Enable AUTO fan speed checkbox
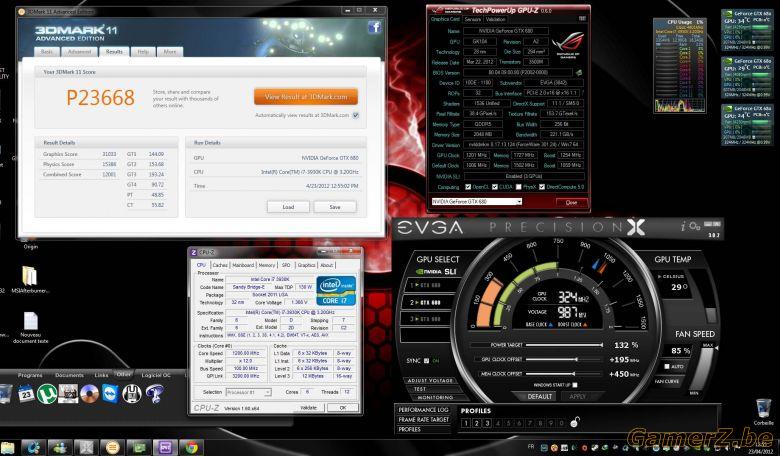The width and height of the screenshot is (780, 456). click(x=667, y=366)
